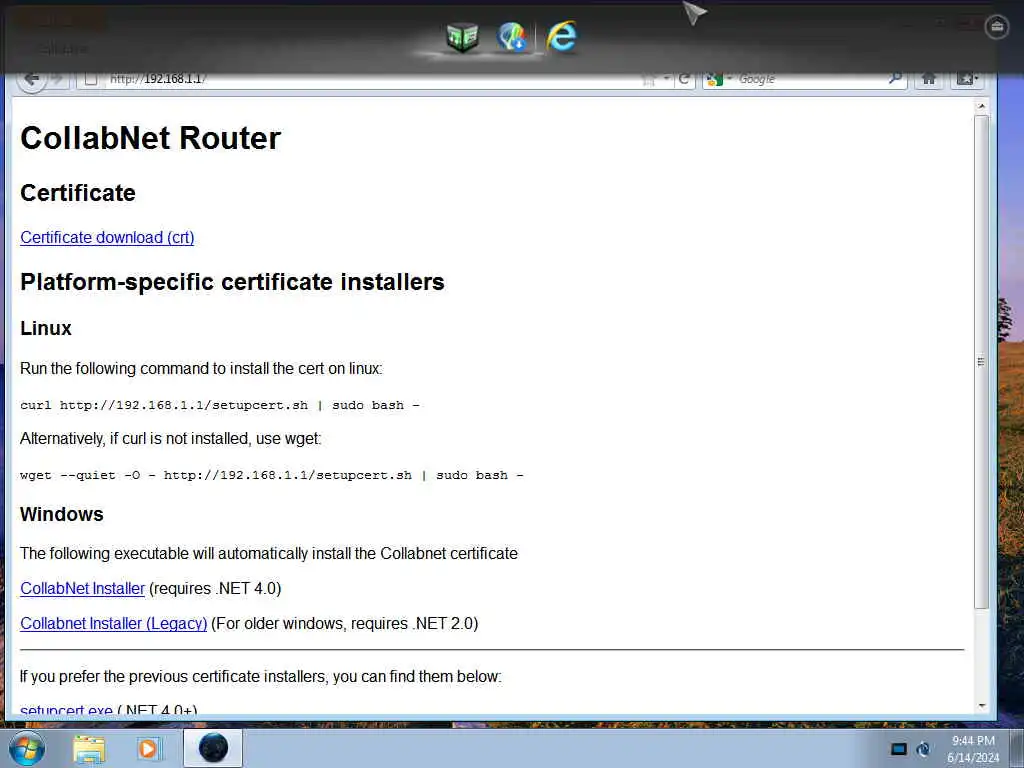This screenshot has width=1024, height=768.
Task: Switch to the active browser taskbar button
Action: tap(213, 748)
